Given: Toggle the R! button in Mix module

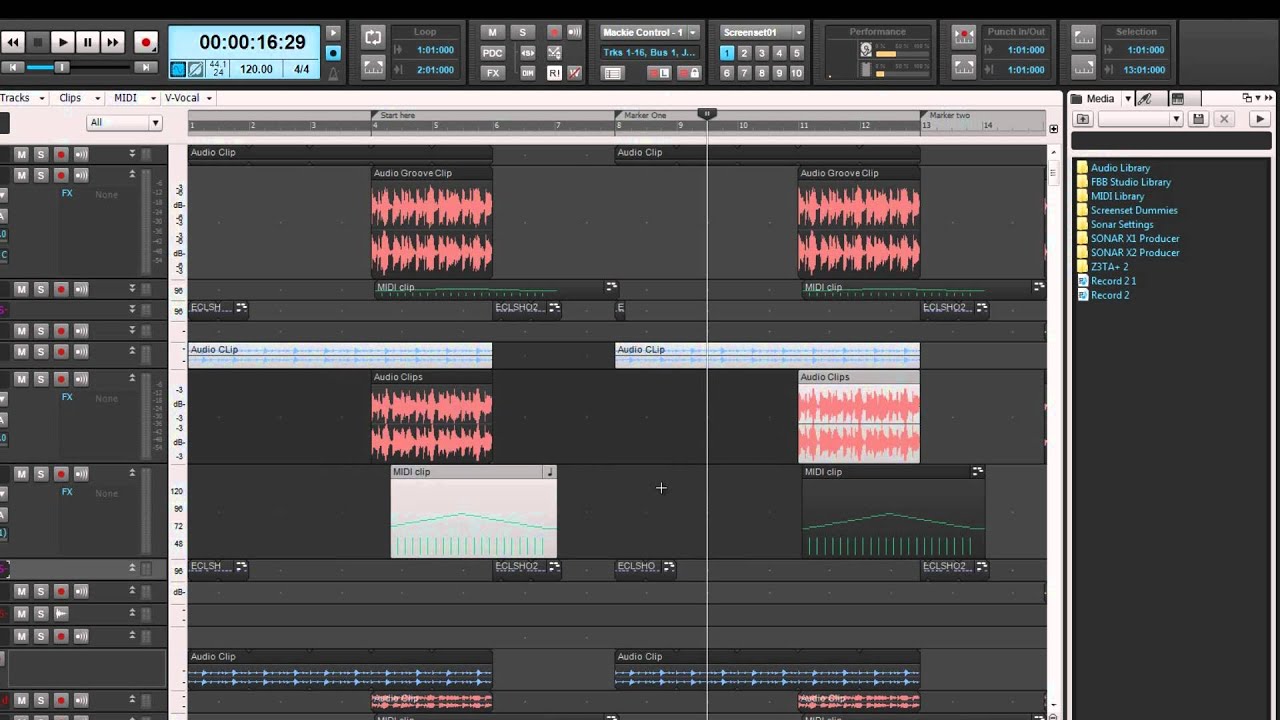Looking at the screenshot, I should click(554, 73).
